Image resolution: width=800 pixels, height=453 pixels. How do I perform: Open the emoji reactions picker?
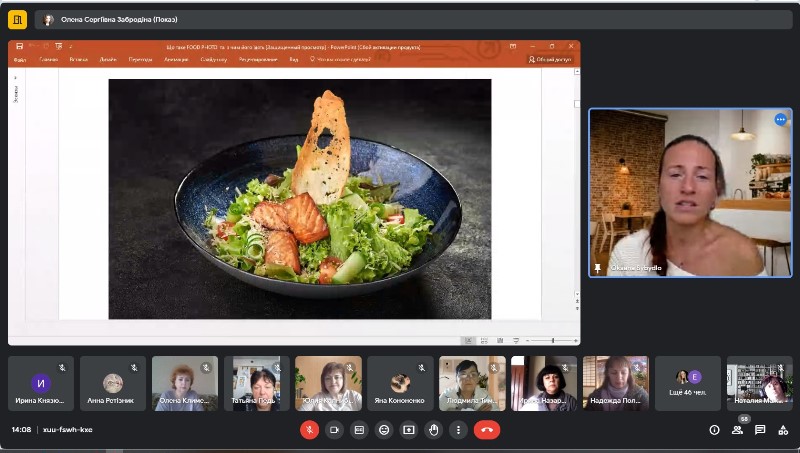click(x=384, y=430)
